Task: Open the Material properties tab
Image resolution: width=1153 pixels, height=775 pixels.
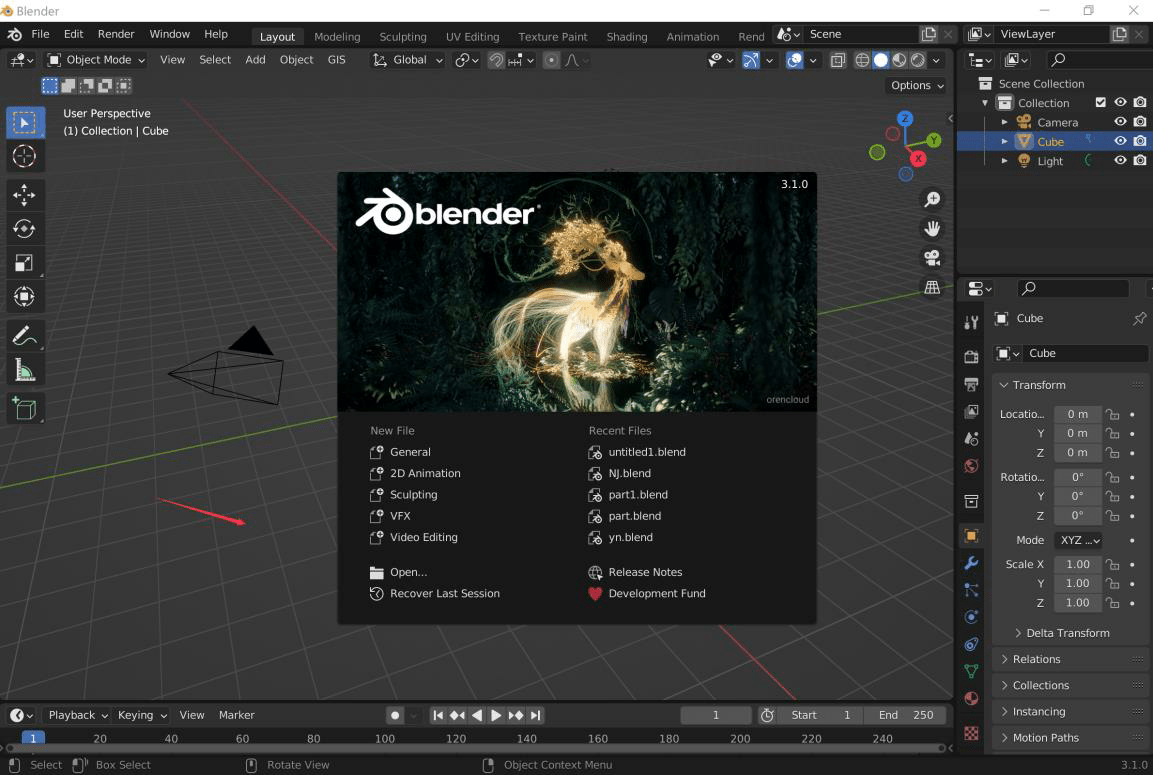Action: coord(971,698)
